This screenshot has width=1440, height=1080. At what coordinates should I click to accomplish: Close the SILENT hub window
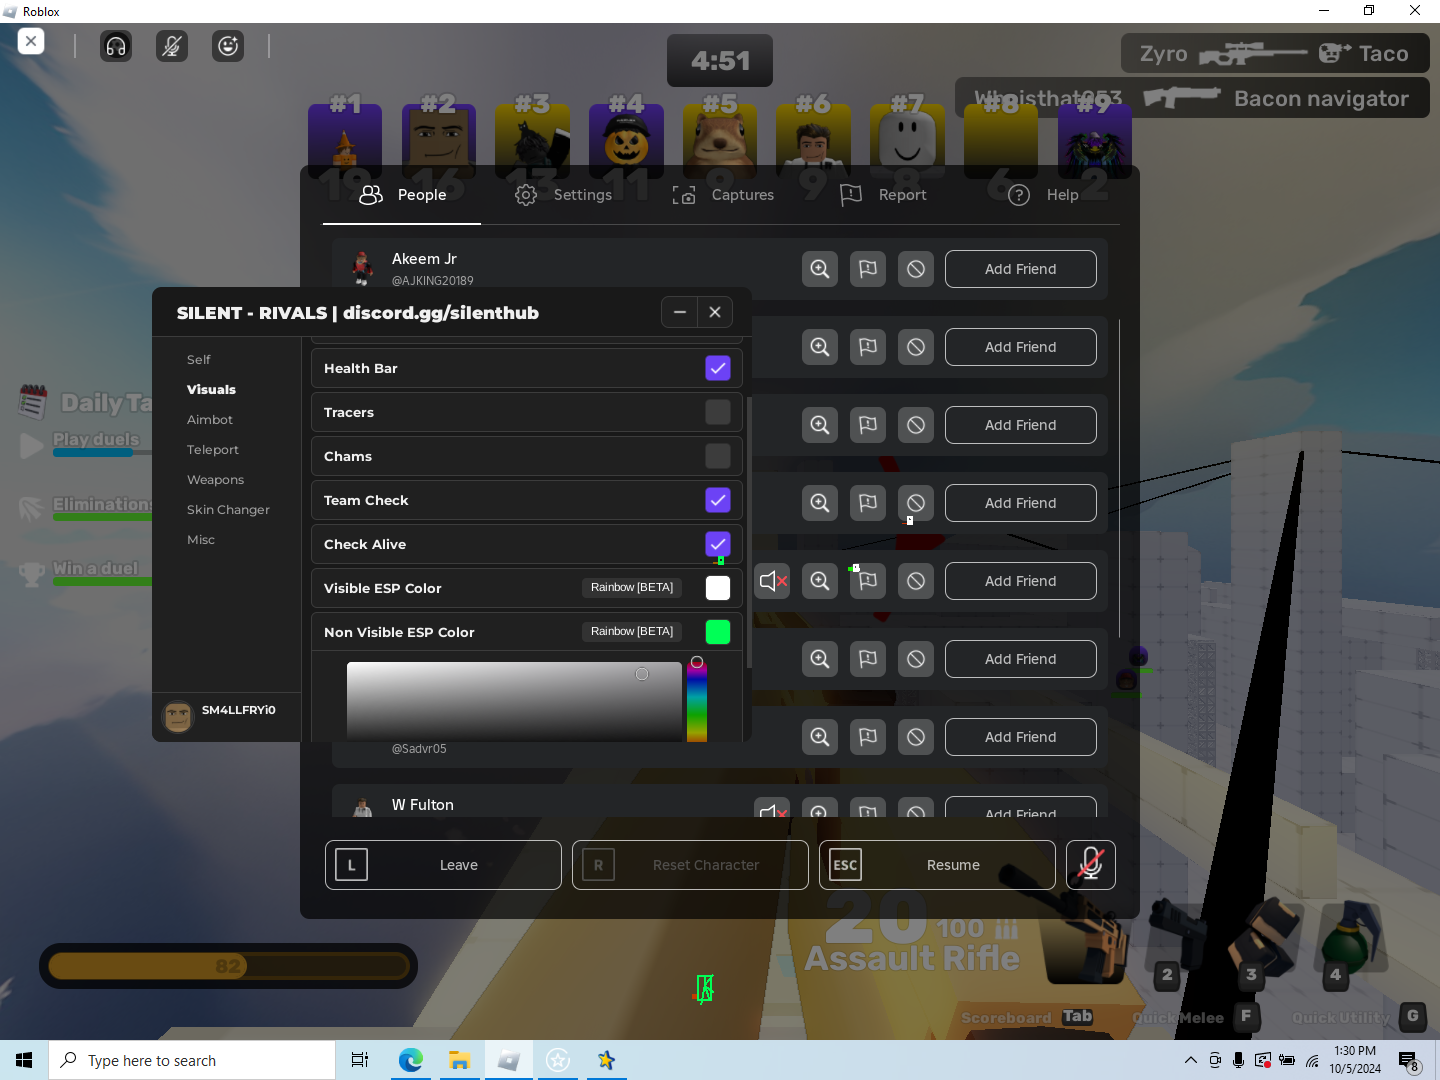click(x=715, y=312)
